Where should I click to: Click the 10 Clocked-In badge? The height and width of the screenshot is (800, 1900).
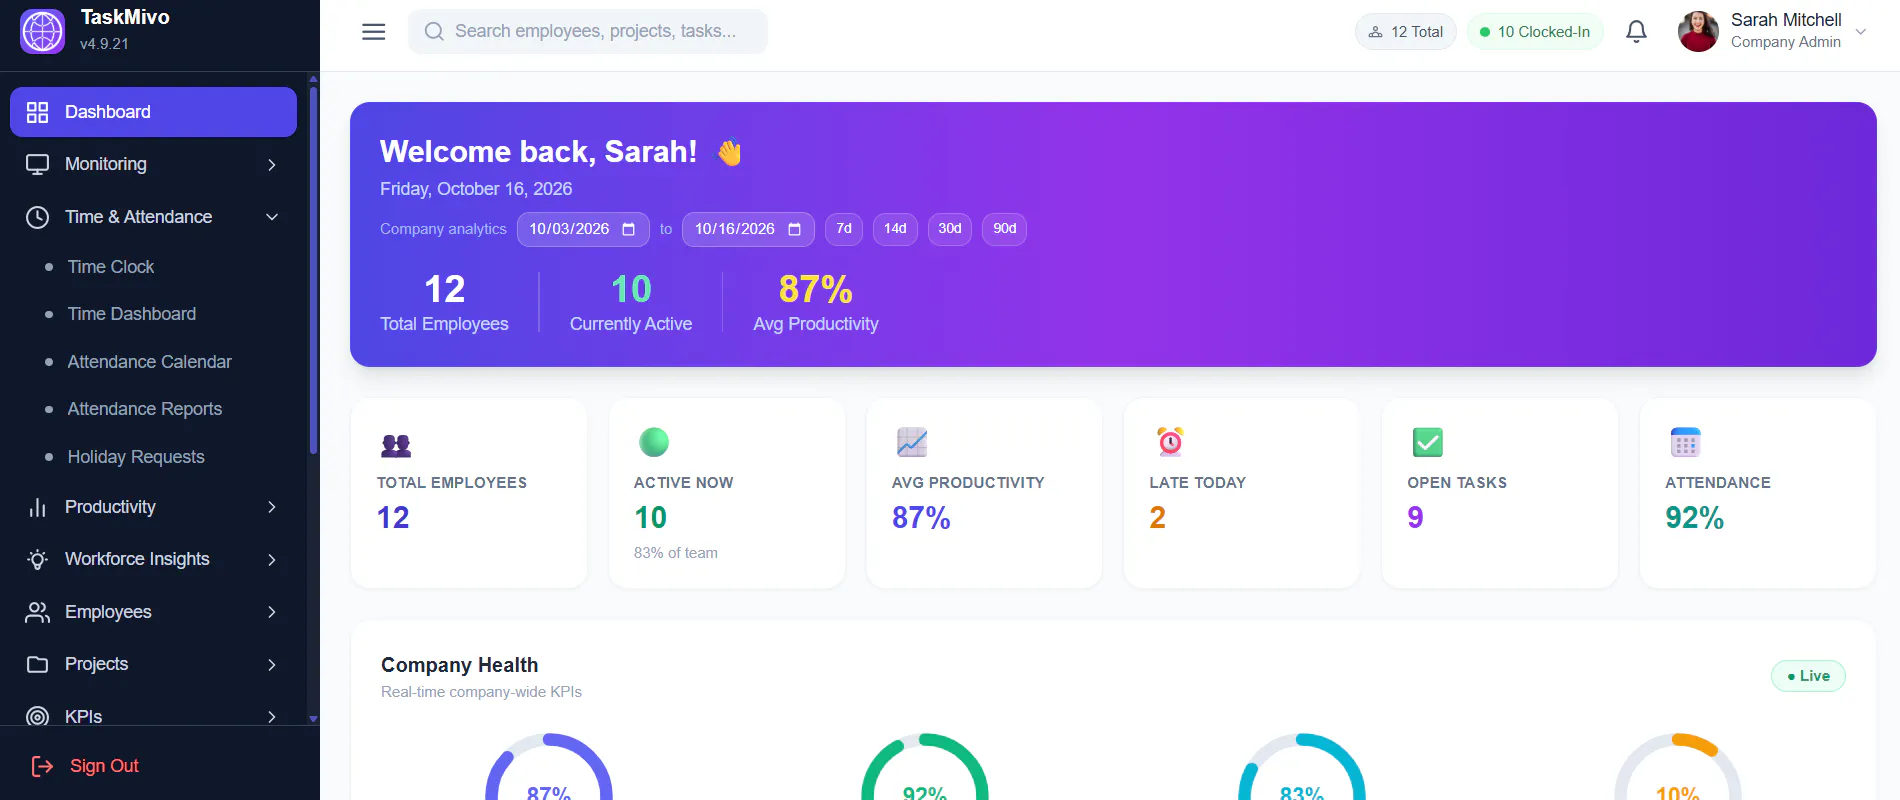(1535, 32)
